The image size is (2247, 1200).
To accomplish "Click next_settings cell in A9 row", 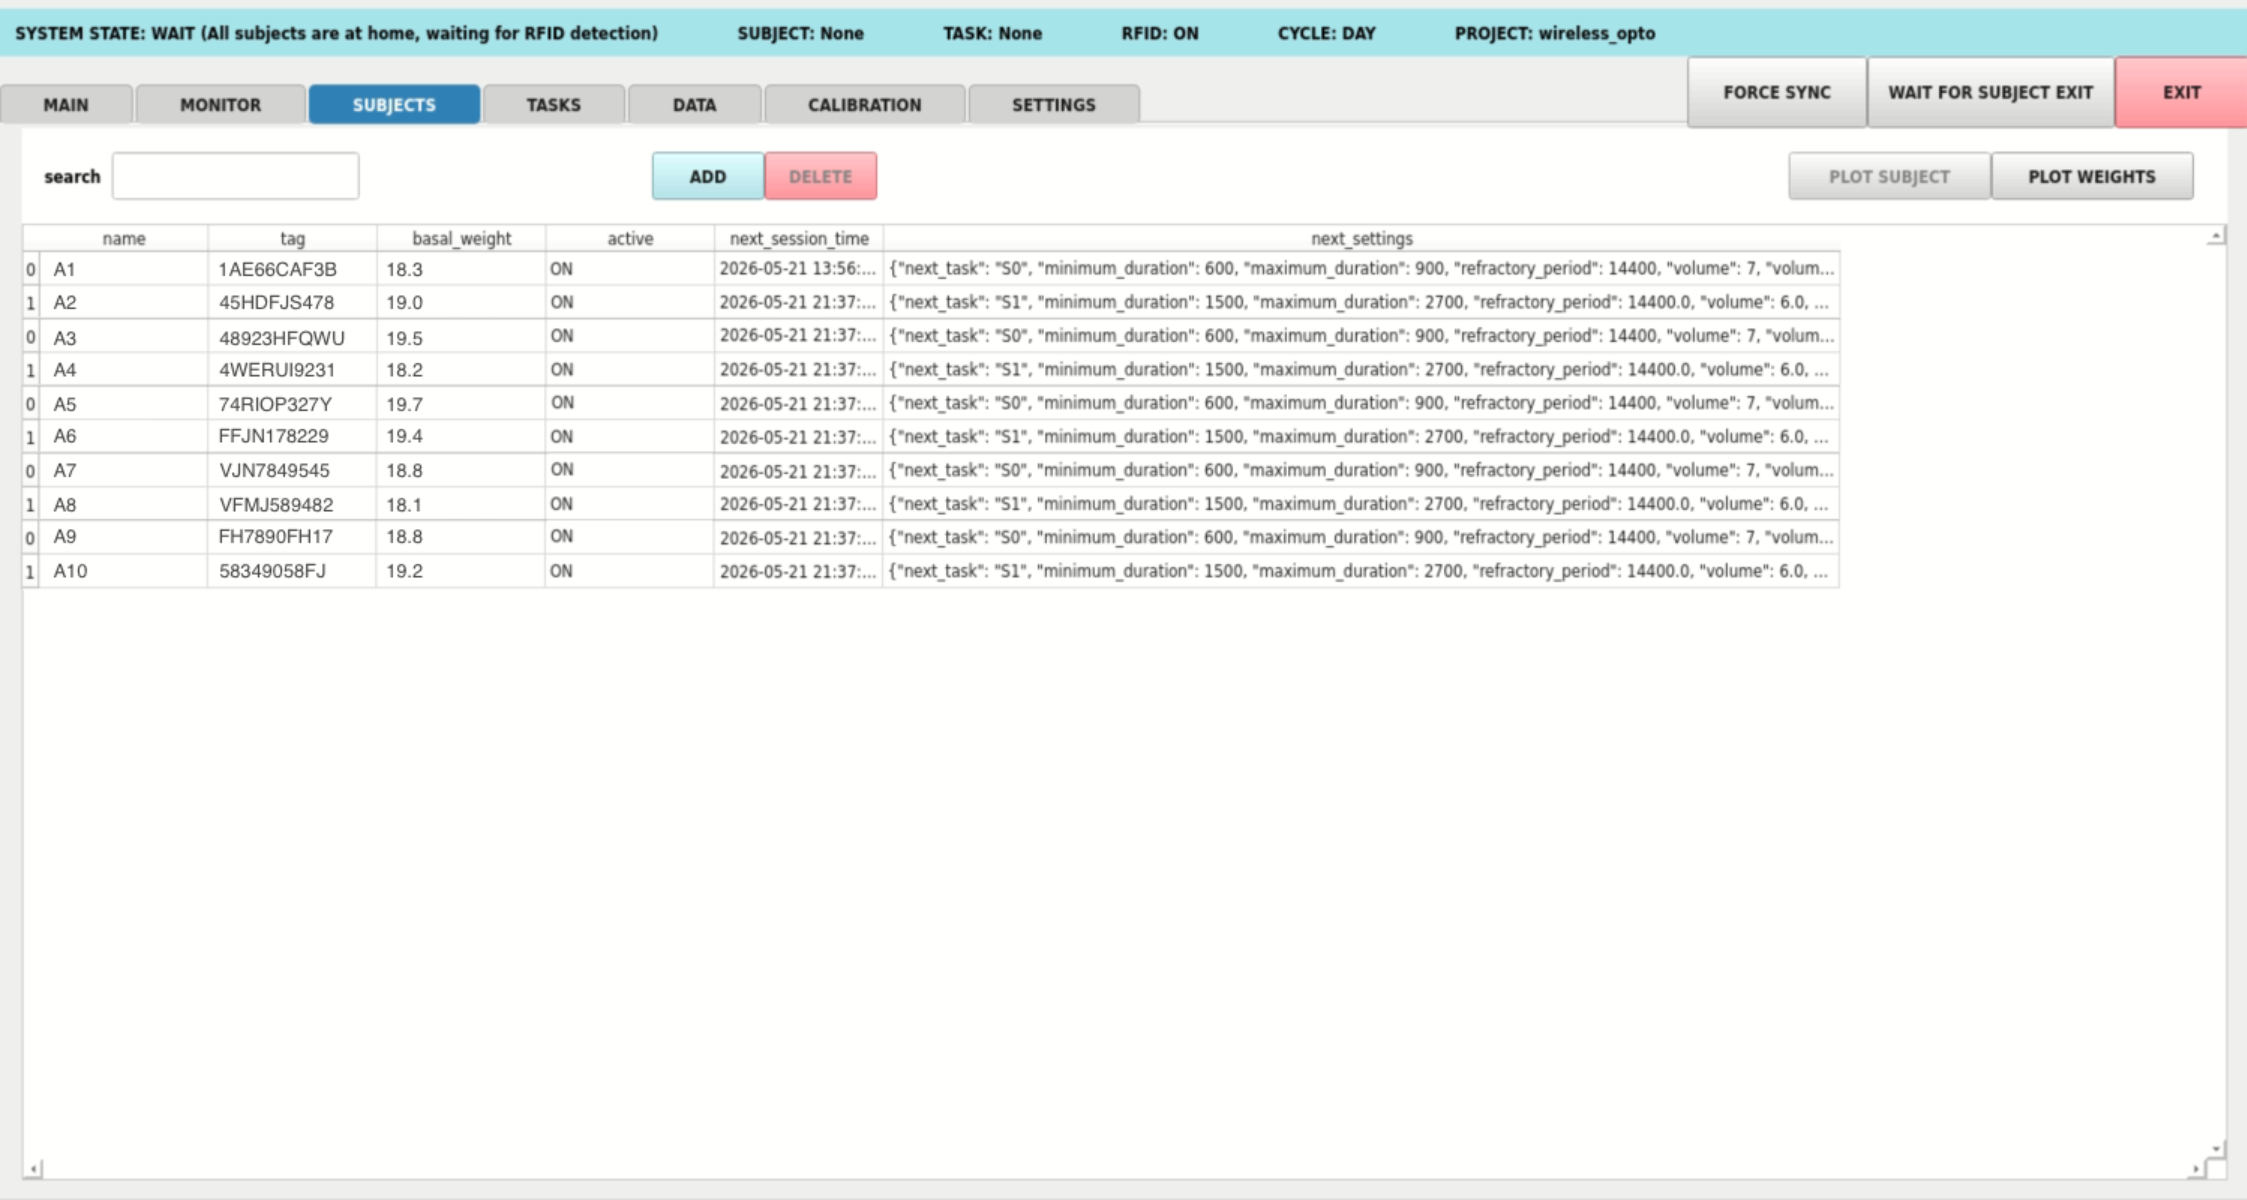I will pos(1361,537).
